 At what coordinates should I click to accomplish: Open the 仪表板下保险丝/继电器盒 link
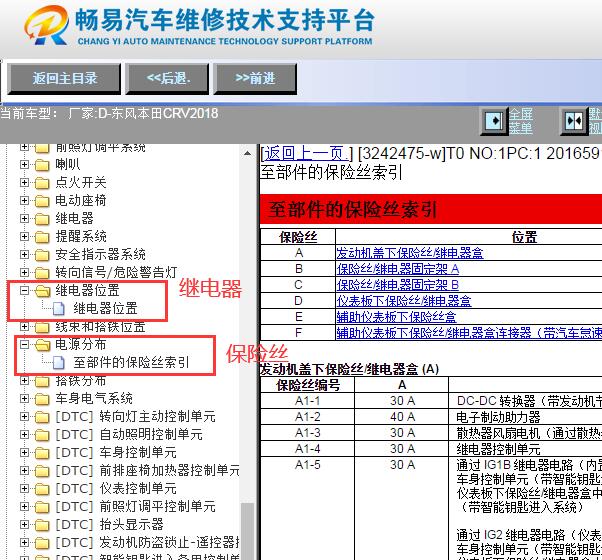click(x=404, y=301)
